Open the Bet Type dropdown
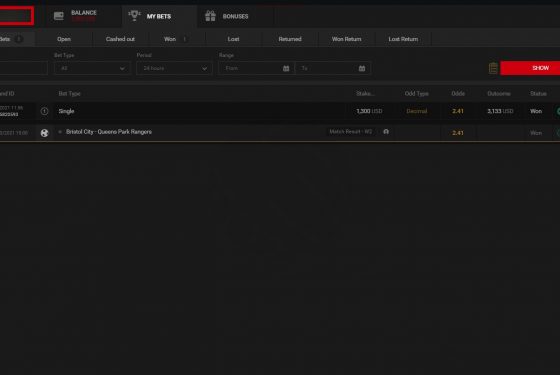 pyautogui.click(x=92, y=68)
